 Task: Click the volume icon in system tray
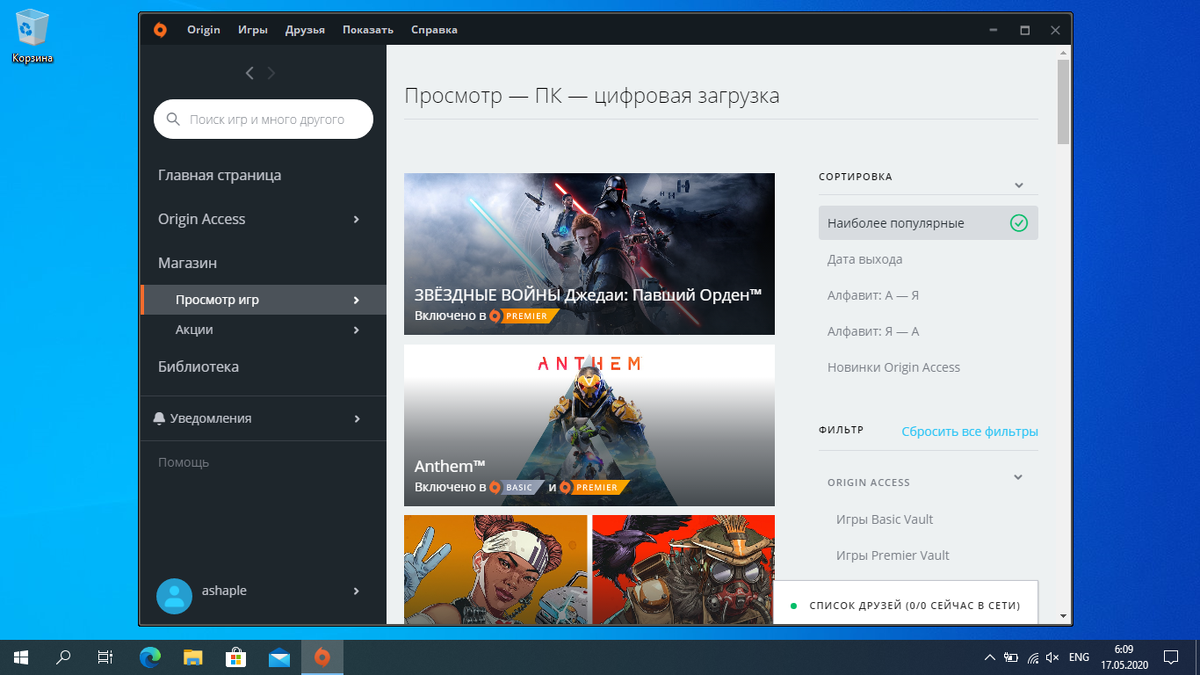1052,657
